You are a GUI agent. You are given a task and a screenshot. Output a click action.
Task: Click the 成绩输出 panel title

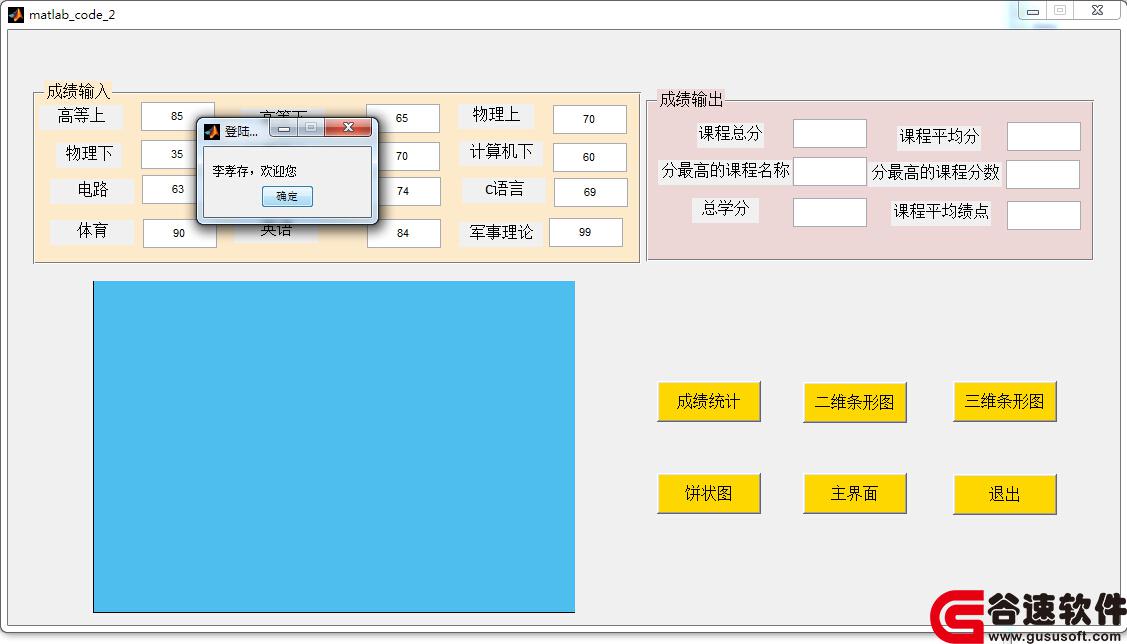coord(691,100)
